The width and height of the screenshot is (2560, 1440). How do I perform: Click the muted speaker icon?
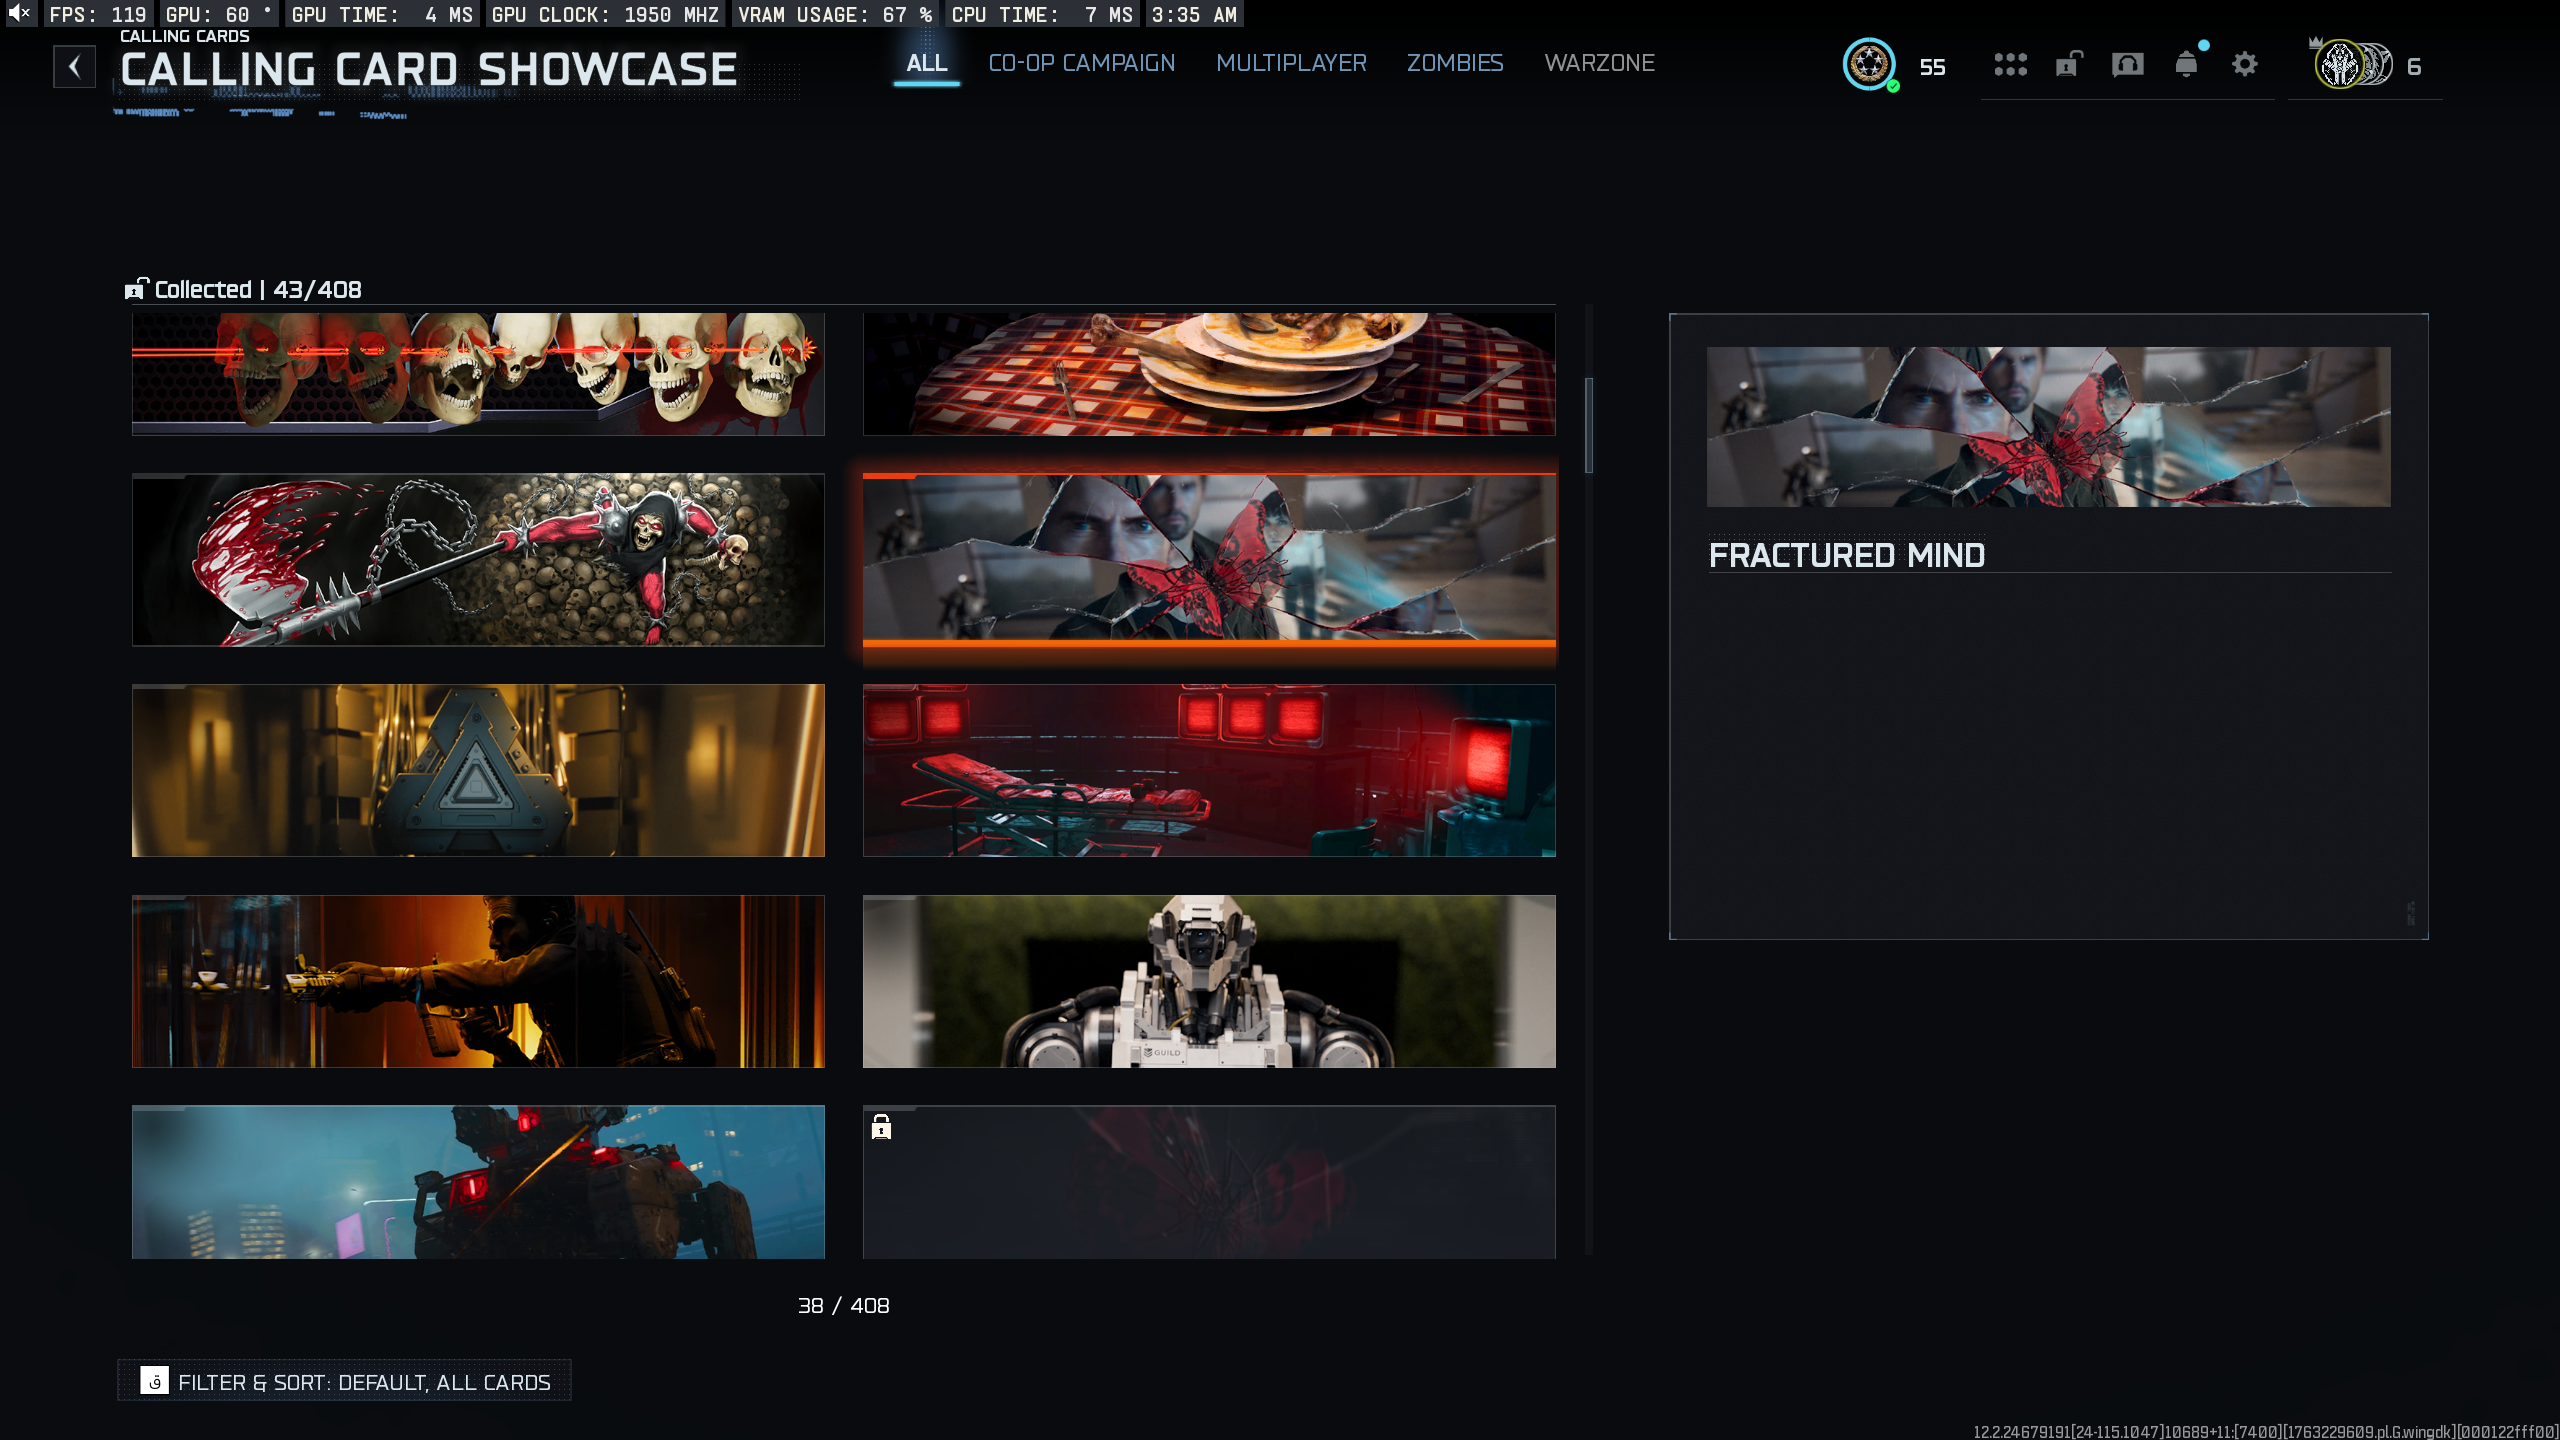point(20,14)
